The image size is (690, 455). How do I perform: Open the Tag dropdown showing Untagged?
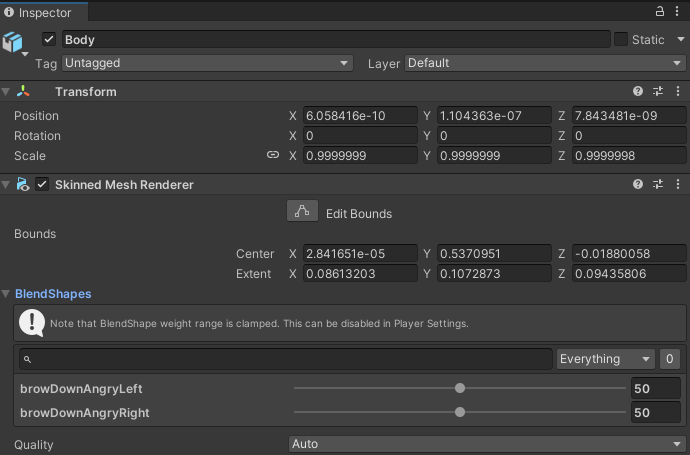coord(207,63)
